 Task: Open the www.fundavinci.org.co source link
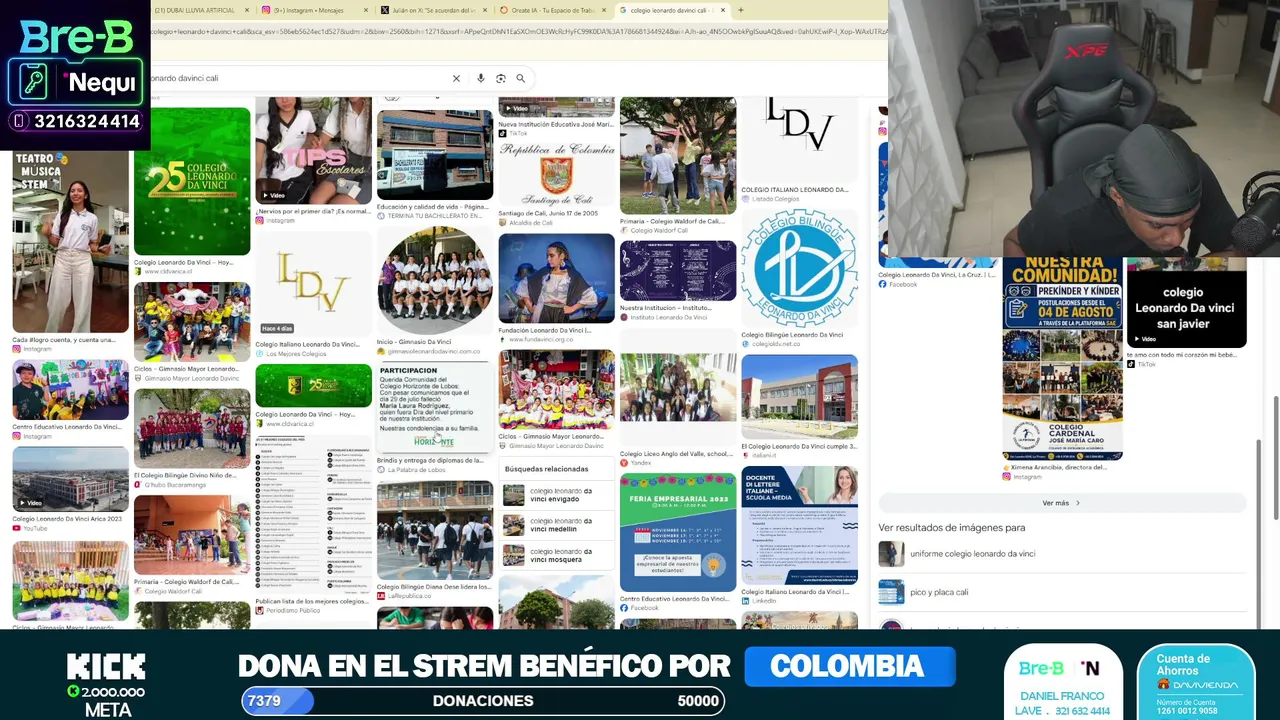pyautogui.click(x=541, y=340)
